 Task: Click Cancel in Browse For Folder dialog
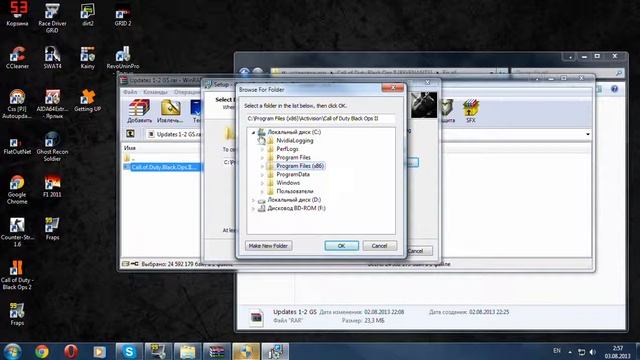[379, 246]
